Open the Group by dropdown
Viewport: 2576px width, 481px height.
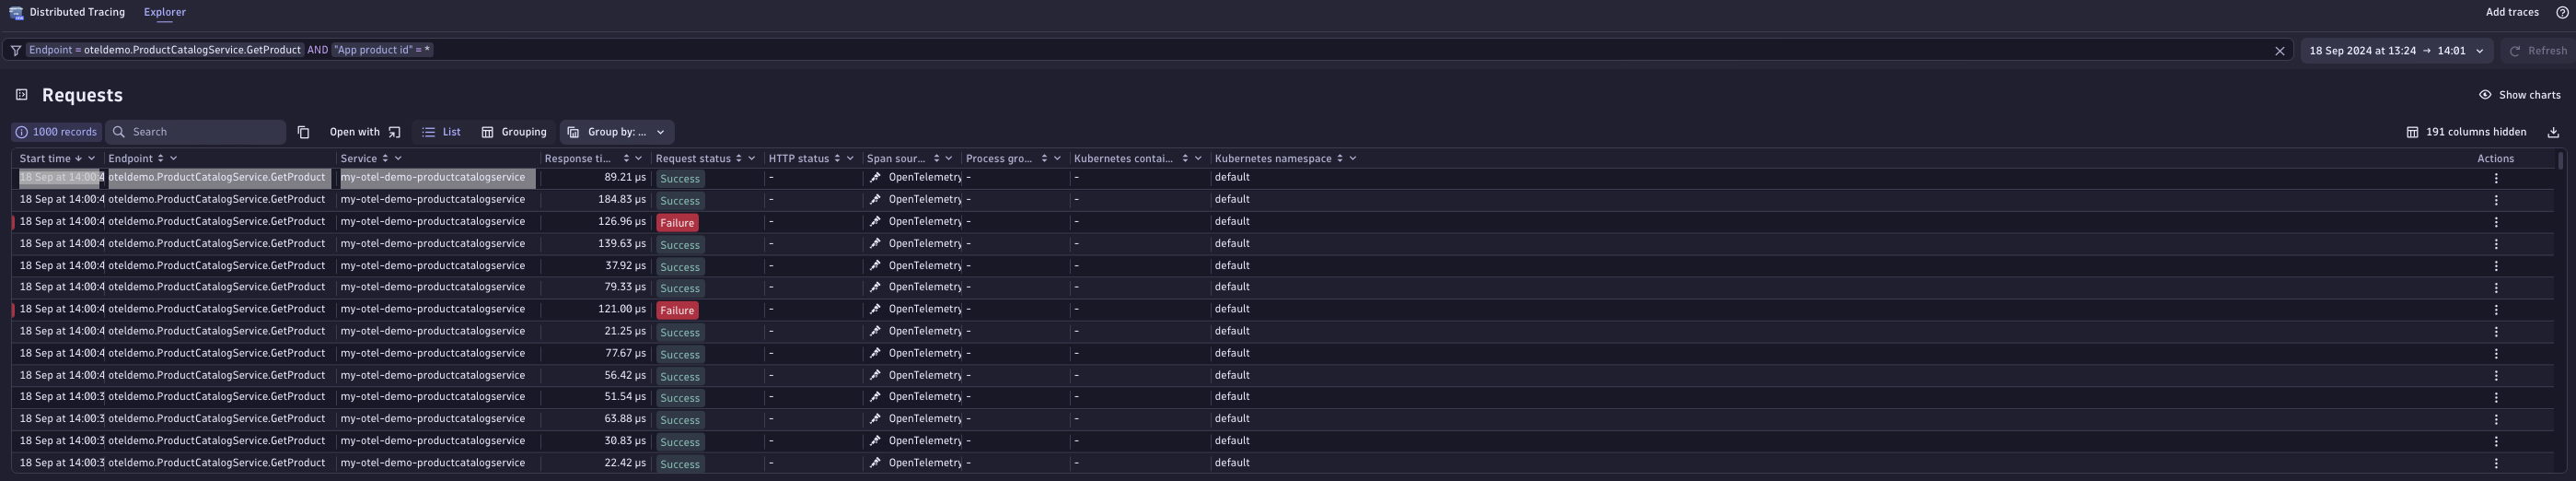click(617, 132)
